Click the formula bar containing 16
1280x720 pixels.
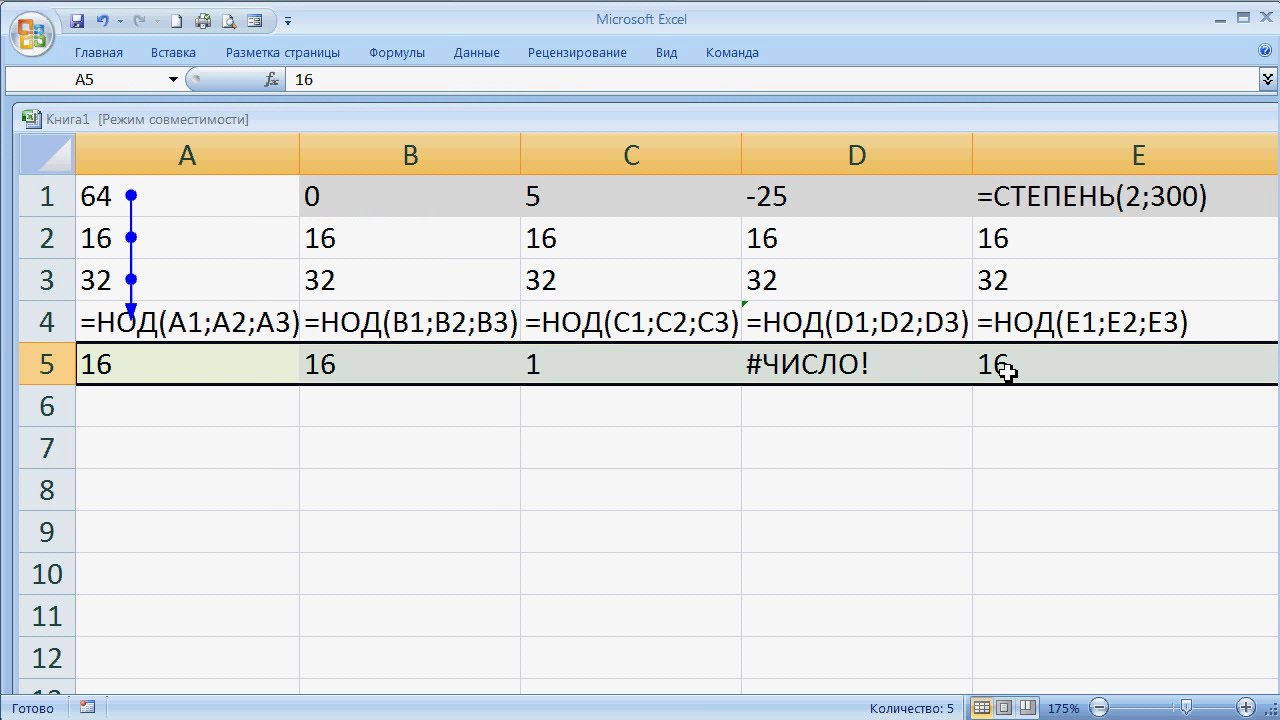[x=772, y=79]
